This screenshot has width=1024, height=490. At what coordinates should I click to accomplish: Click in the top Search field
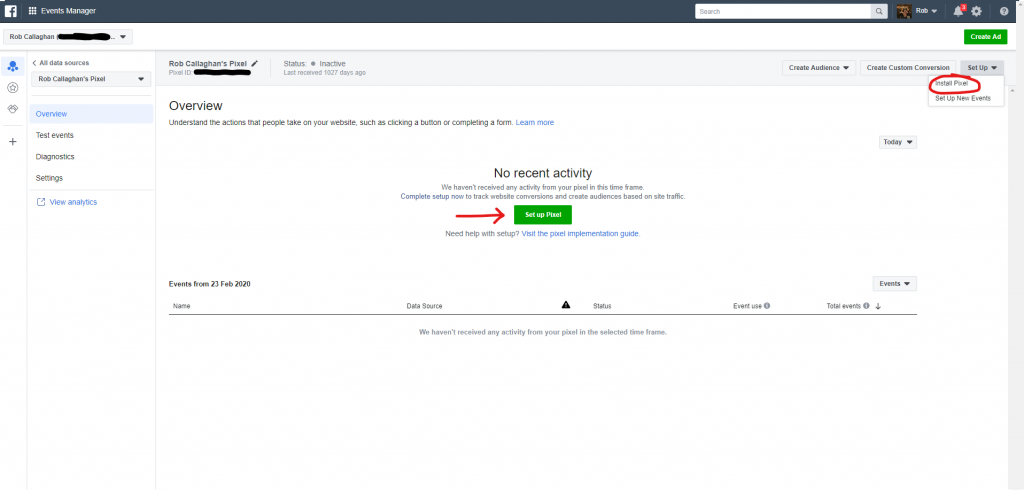click(x=784, y=11)
